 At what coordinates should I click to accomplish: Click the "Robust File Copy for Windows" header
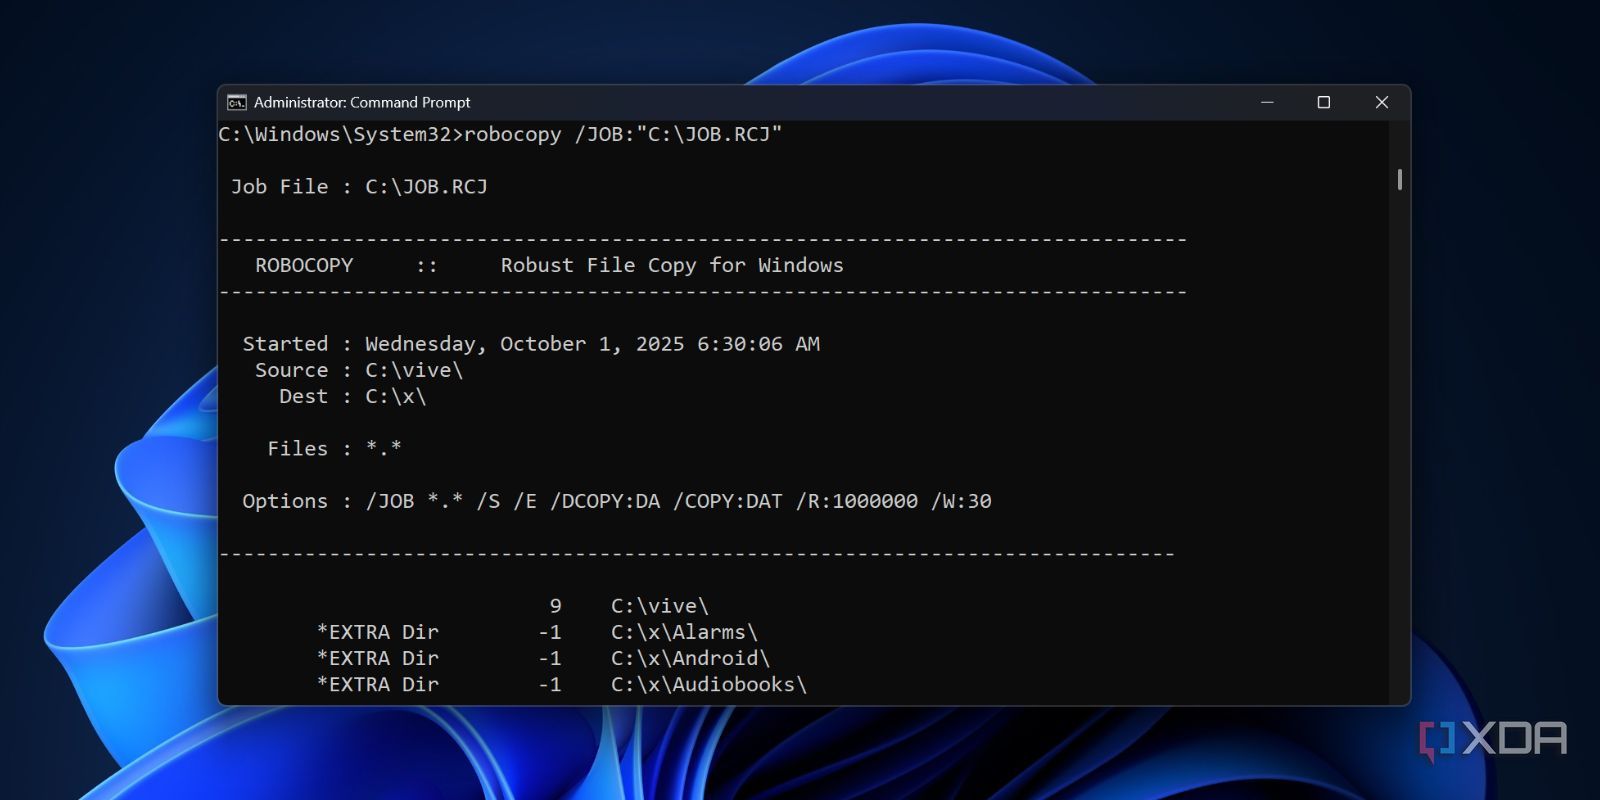(671, 266)
